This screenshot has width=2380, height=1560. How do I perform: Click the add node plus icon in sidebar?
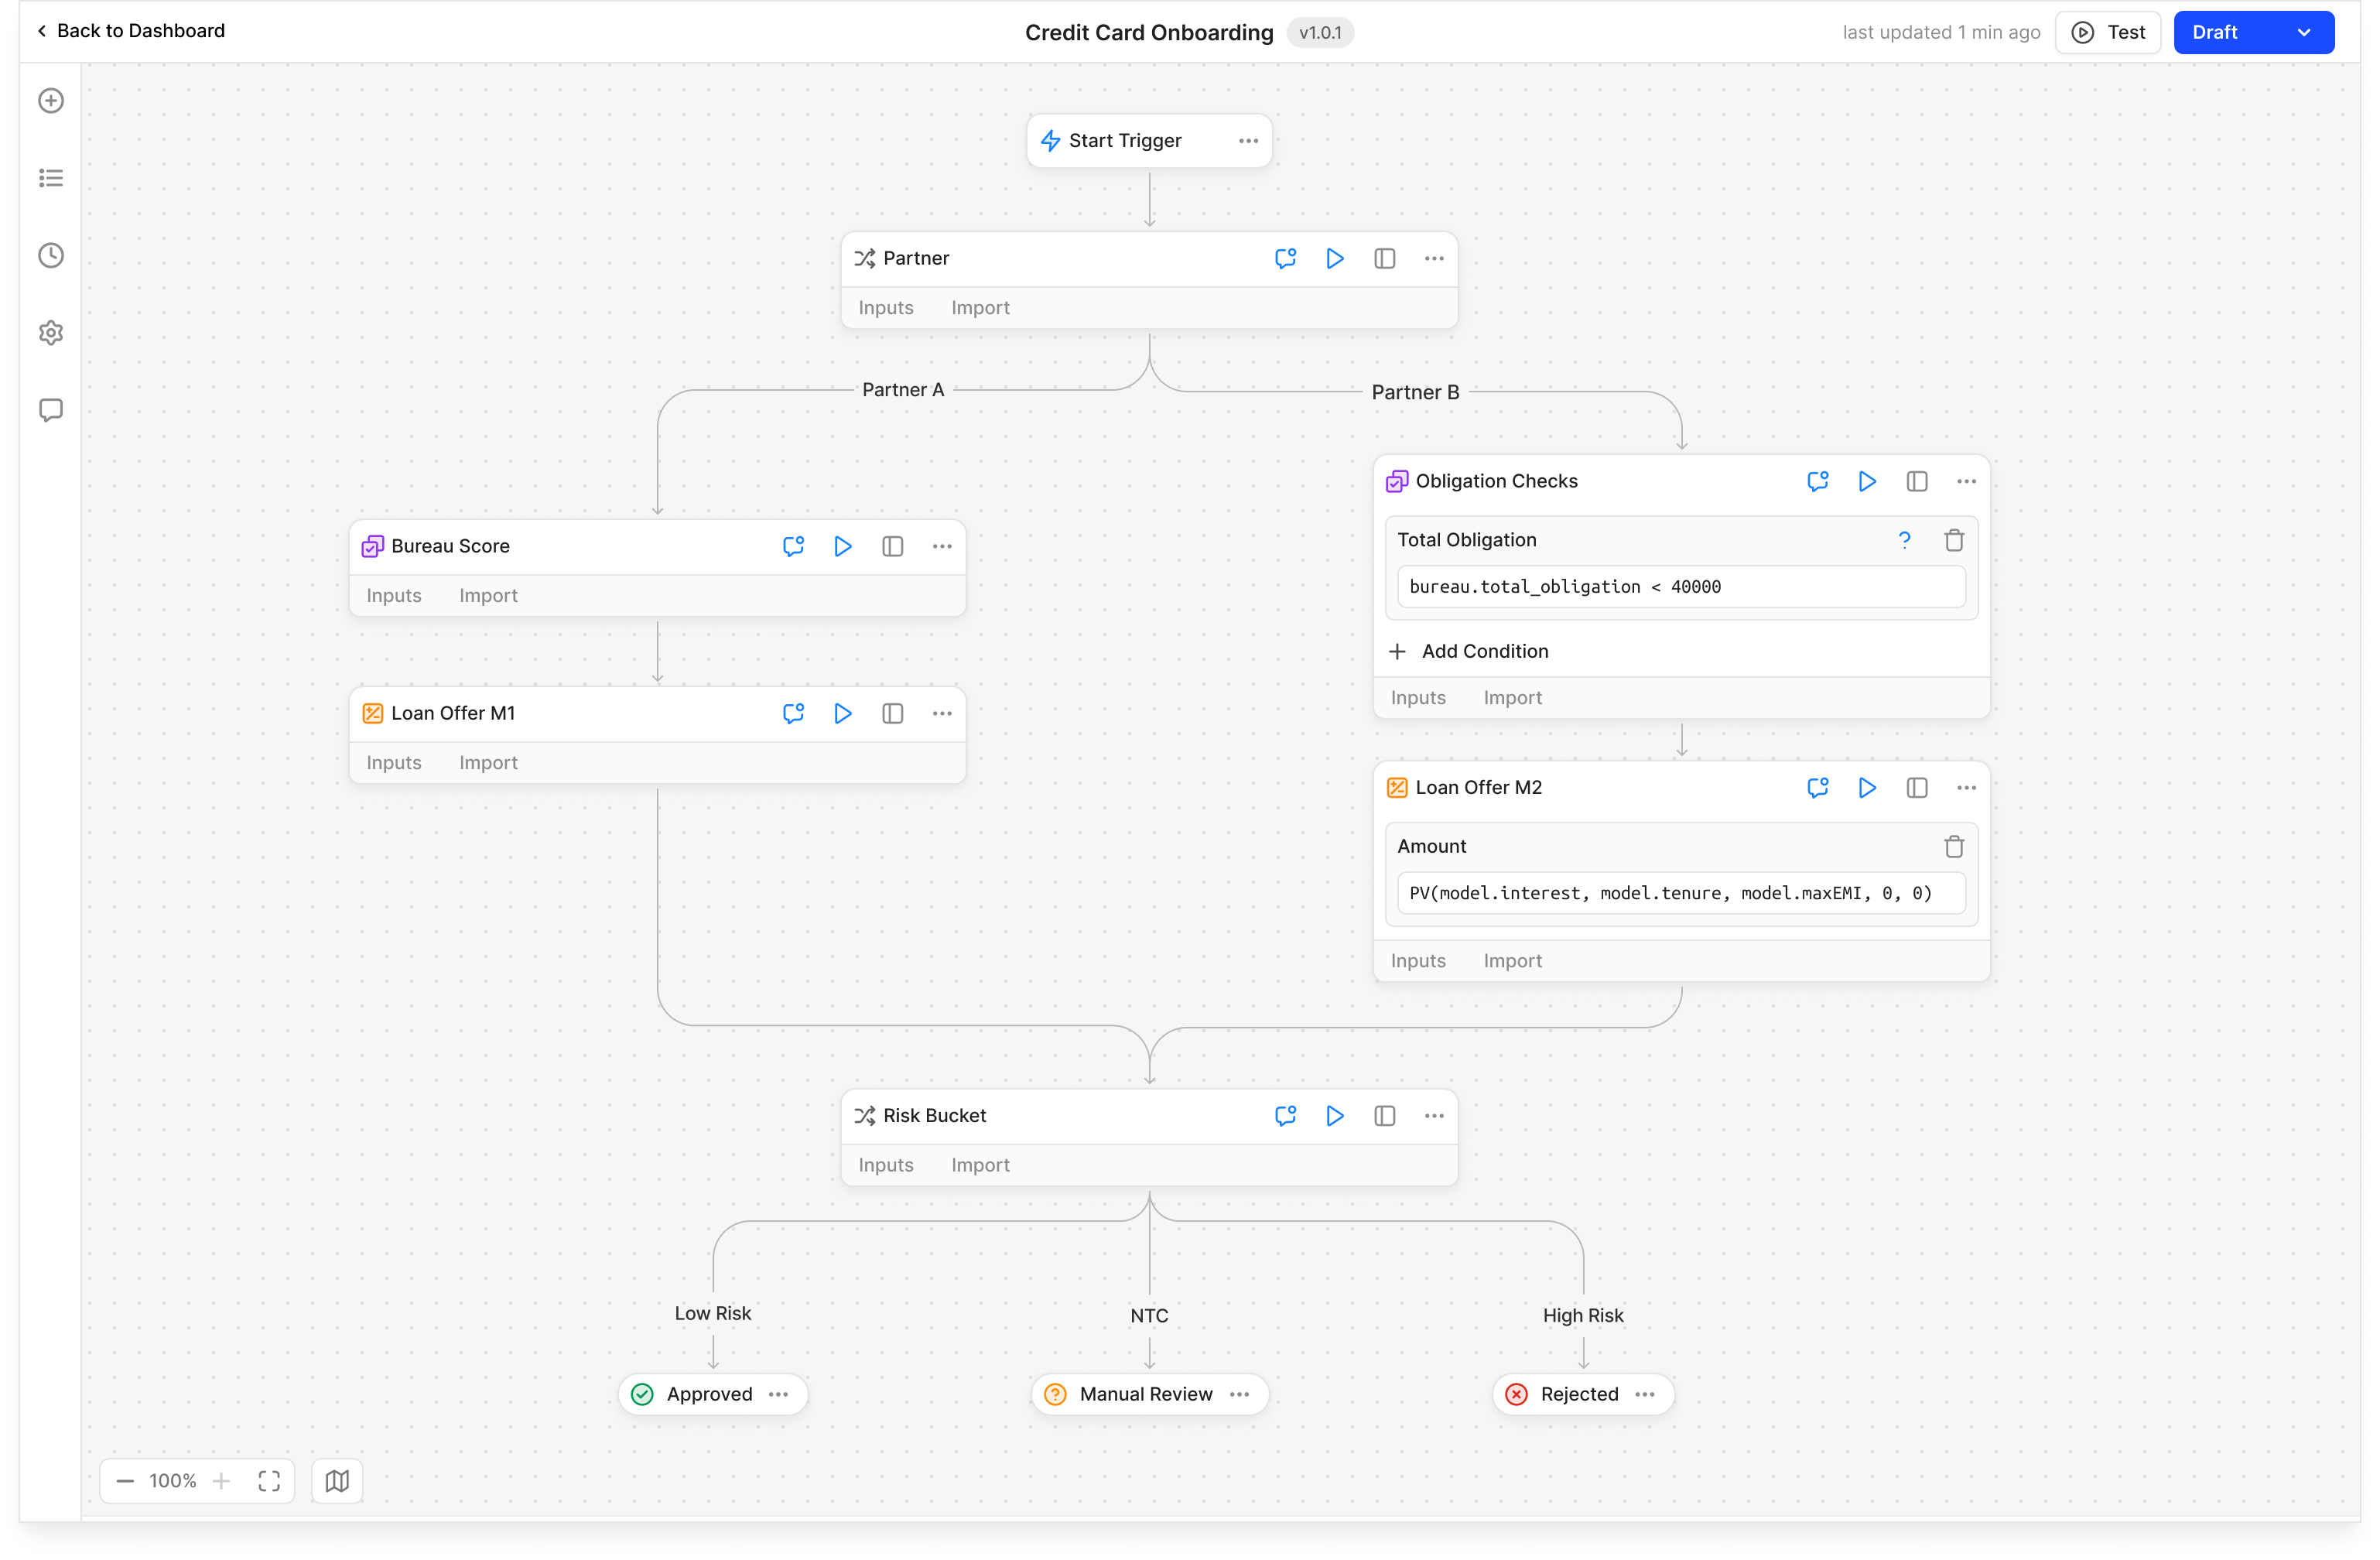pyautogui.click(x=51, y=101)
